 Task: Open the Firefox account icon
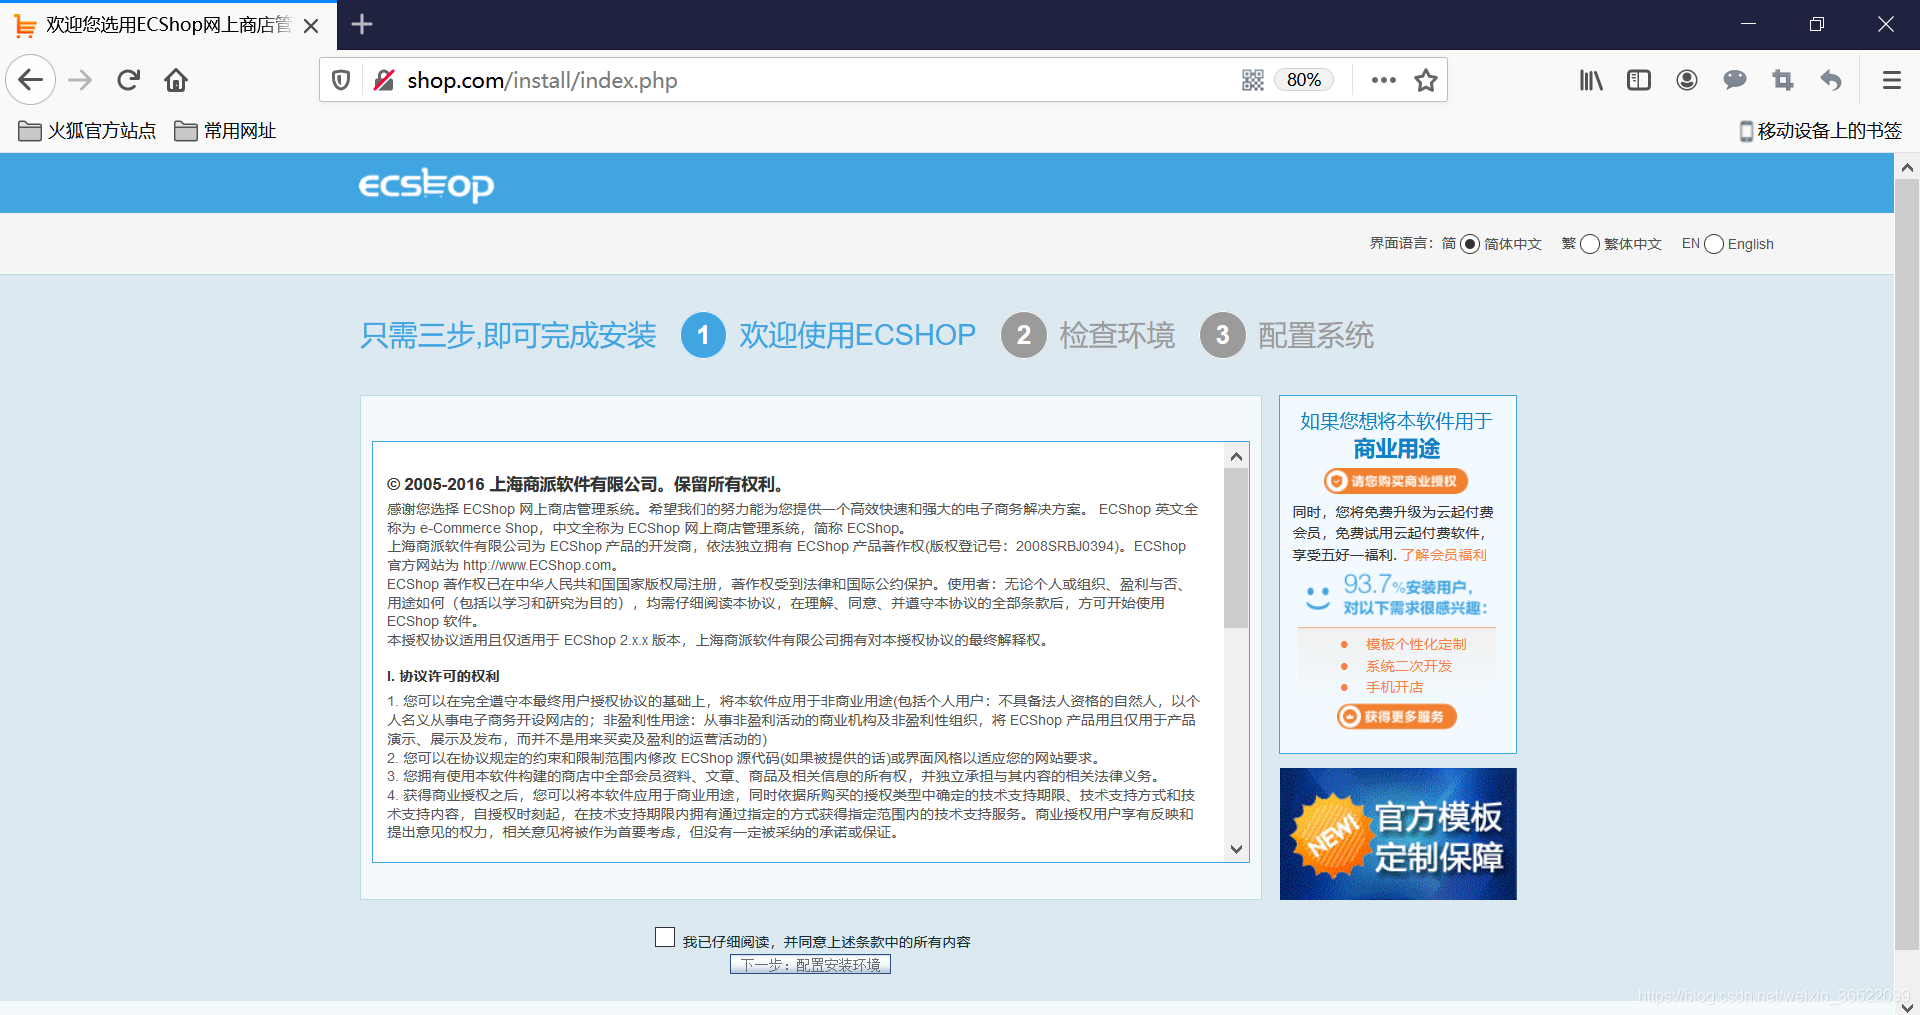(1687, 80)
